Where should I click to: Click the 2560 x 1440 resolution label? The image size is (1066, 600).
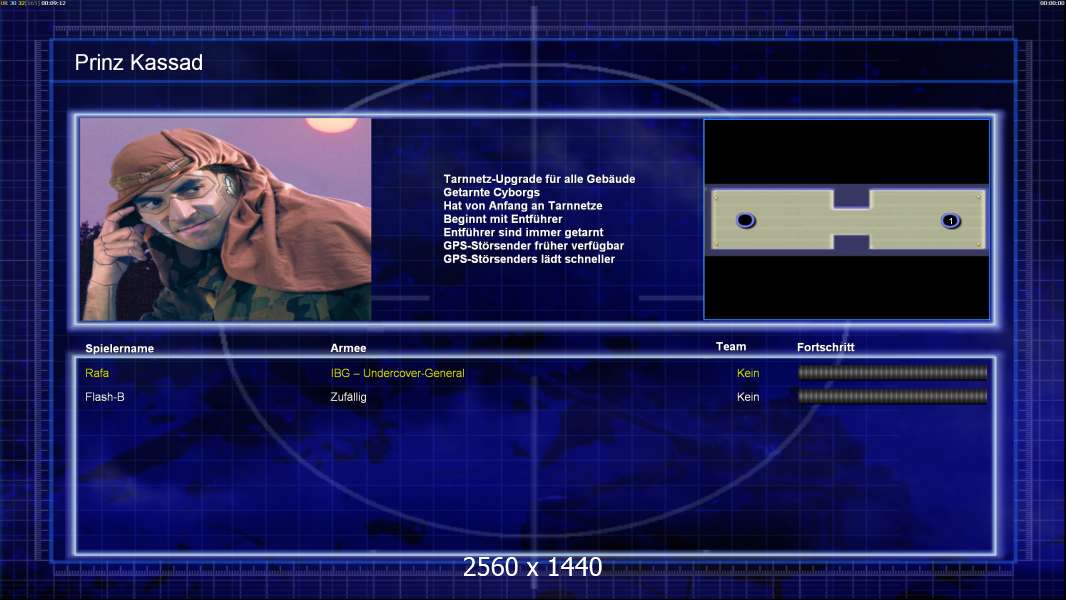[532, 568]
